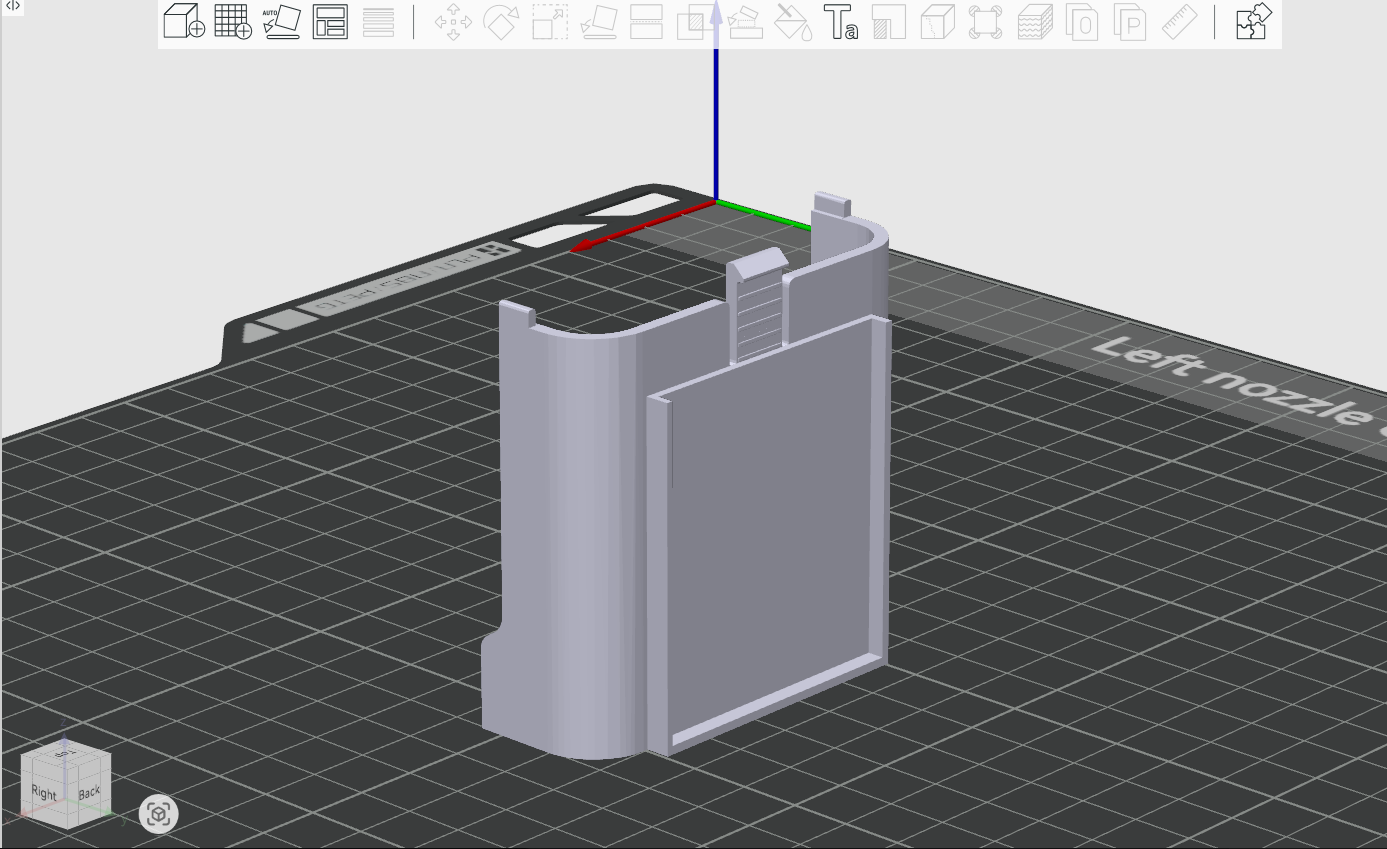Choose the Lay on face tool
The height and width of the screenshot is (849, 1387).
pos(599,22)
